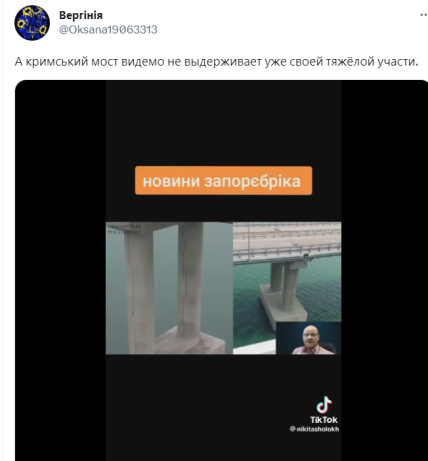Click the TikTok logo icon
428x461 pixels.
(324, 405)
